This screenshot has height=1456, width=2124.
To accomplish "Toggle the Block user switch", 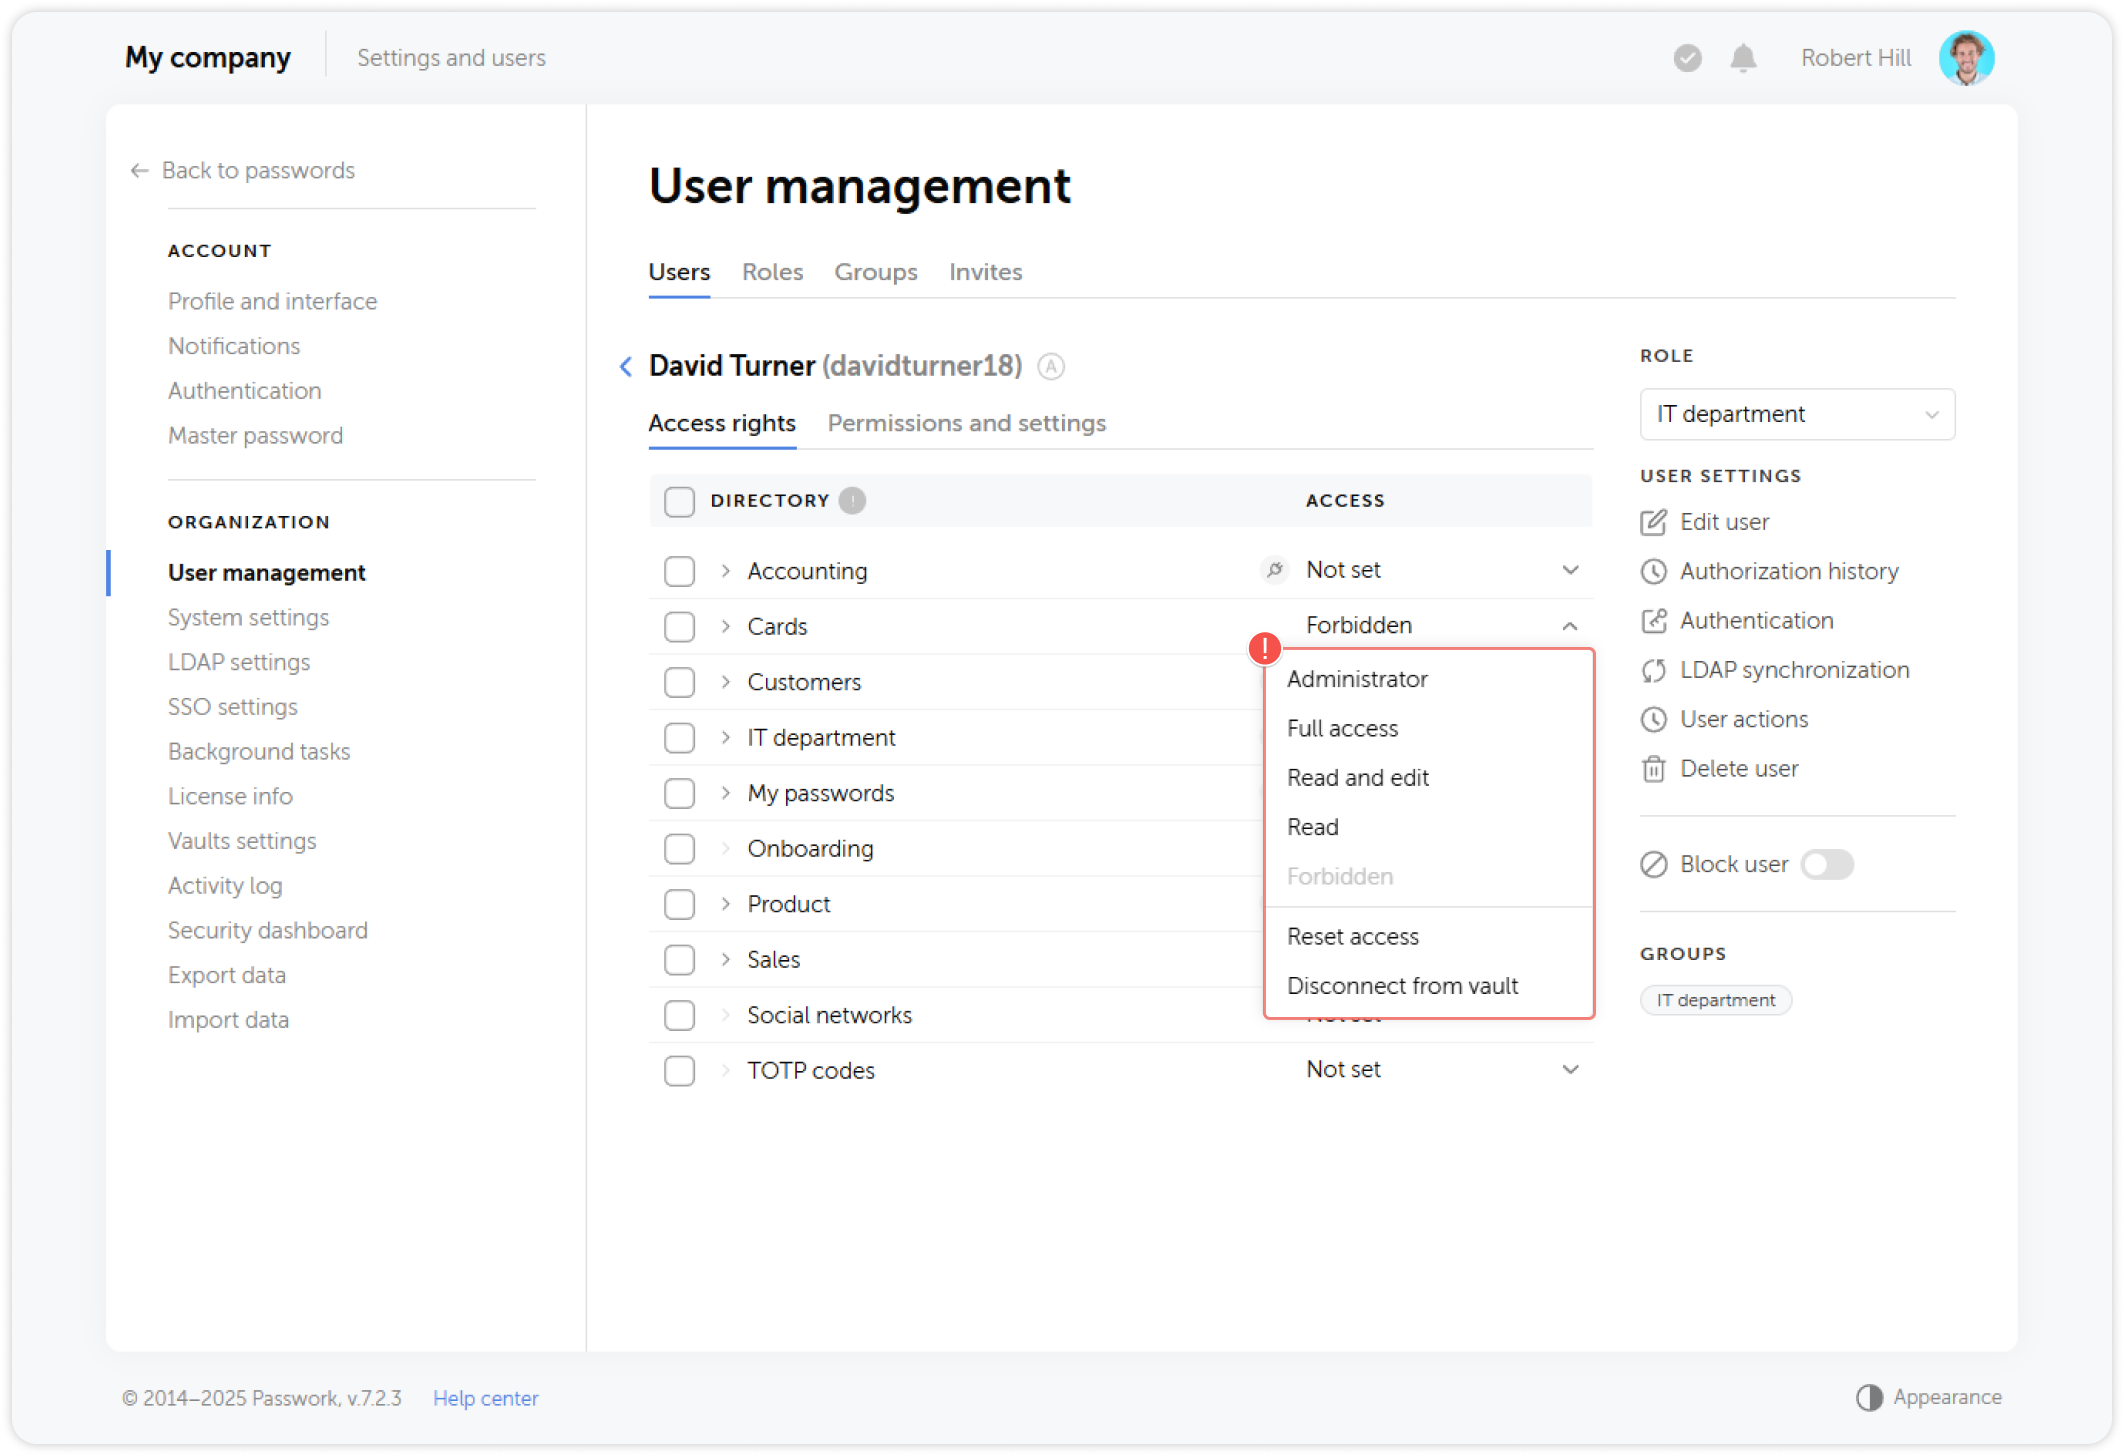I will [1827, 864].
